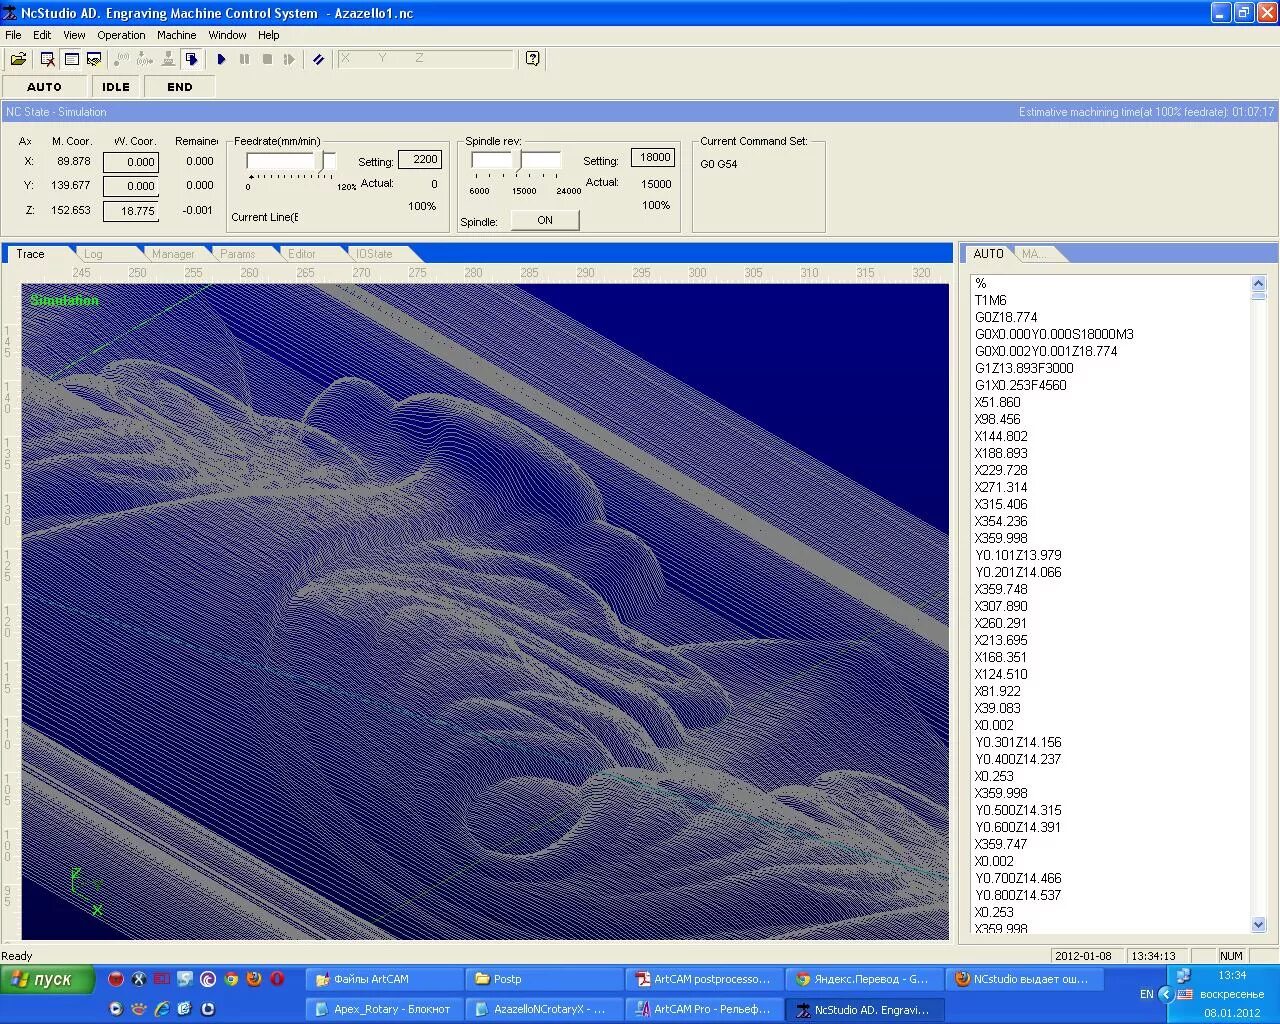Switch to Apex_Rotary - Блокнот taskbar button
1280x1024 pixels.
(x=383, y=1009)
